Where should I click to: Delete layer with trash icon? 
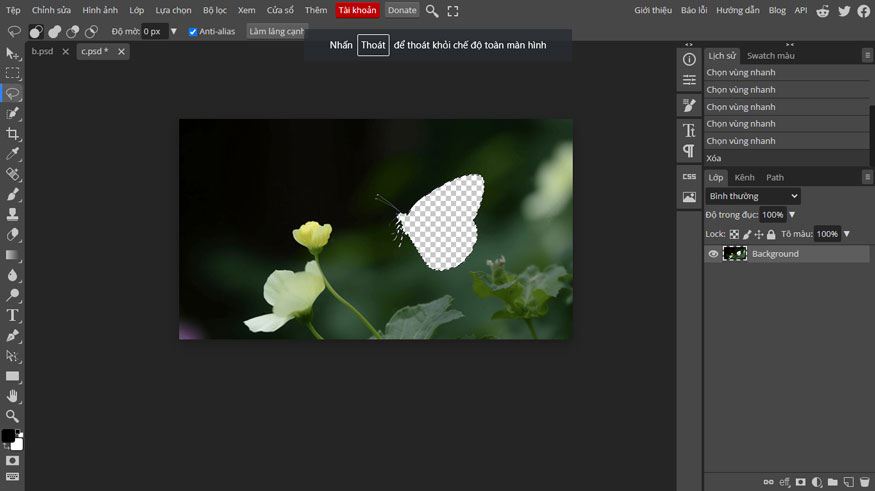[865, 482]
